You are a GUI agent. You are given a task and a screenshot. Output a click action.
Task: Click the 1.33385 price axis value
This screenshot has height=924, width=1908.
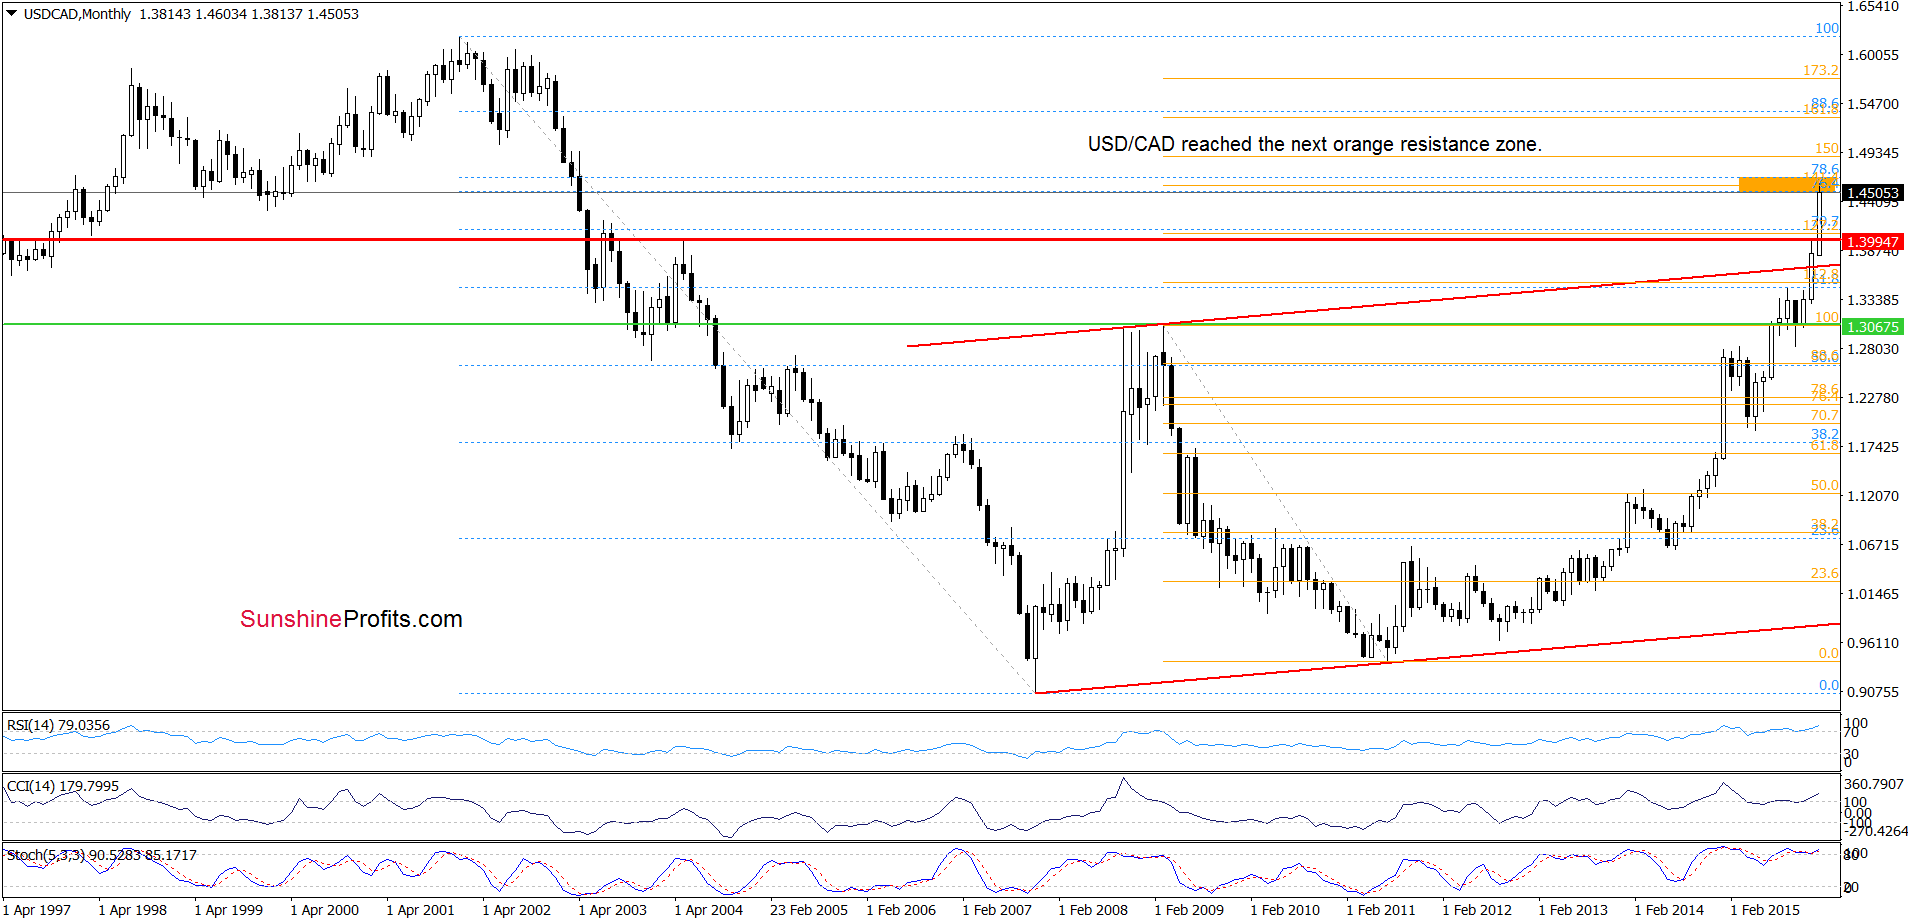click(1873, 300)
